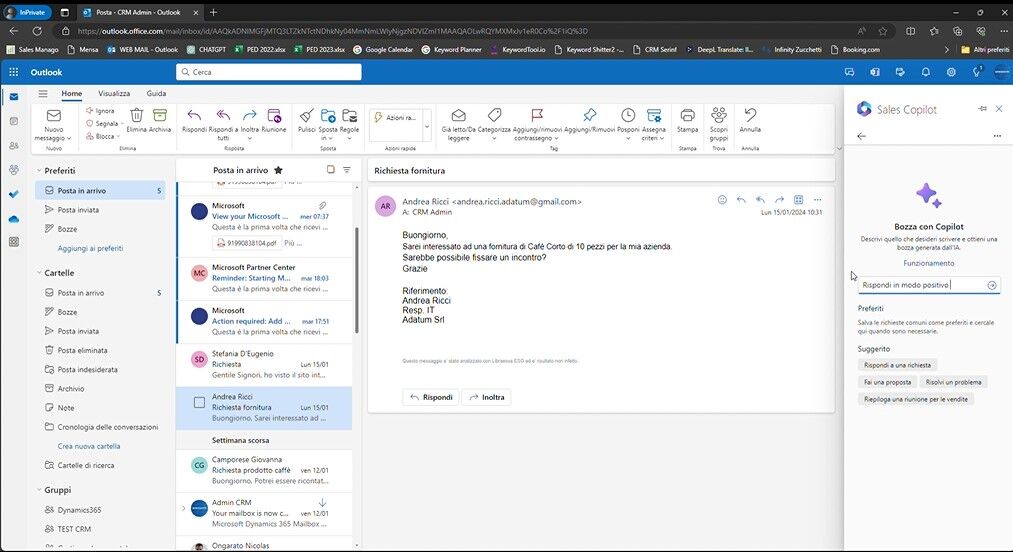Click the Pulisci broom icon
Viewport: 1013px width, 552px height.
point(306,116)
